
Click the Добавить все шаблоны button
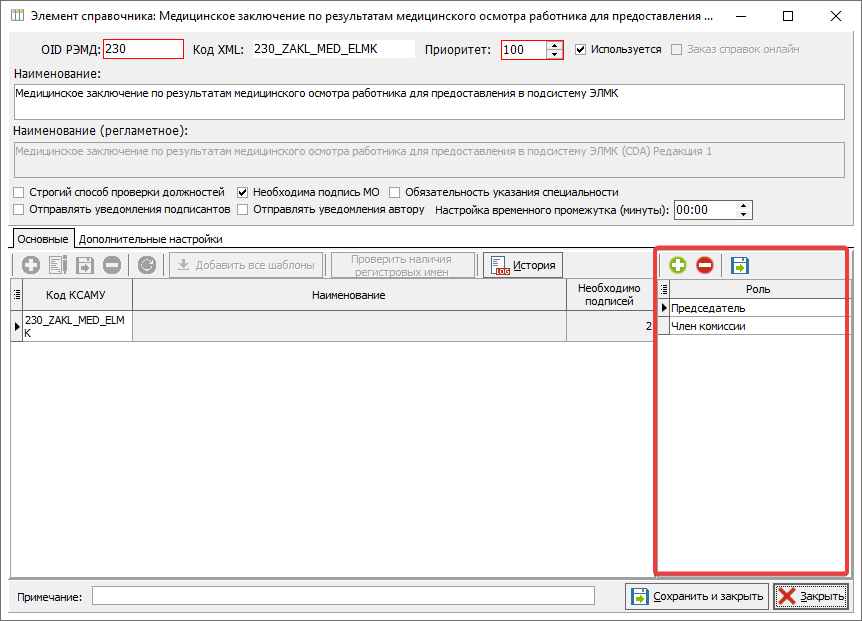click(246, 265)
